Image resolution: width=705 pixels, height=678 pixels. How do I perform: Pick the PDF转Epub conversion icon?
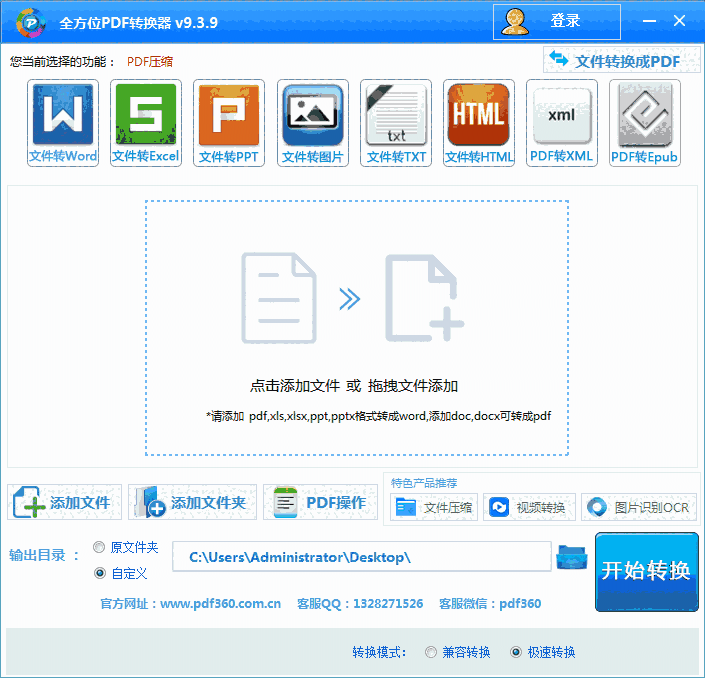pos(645,123)
